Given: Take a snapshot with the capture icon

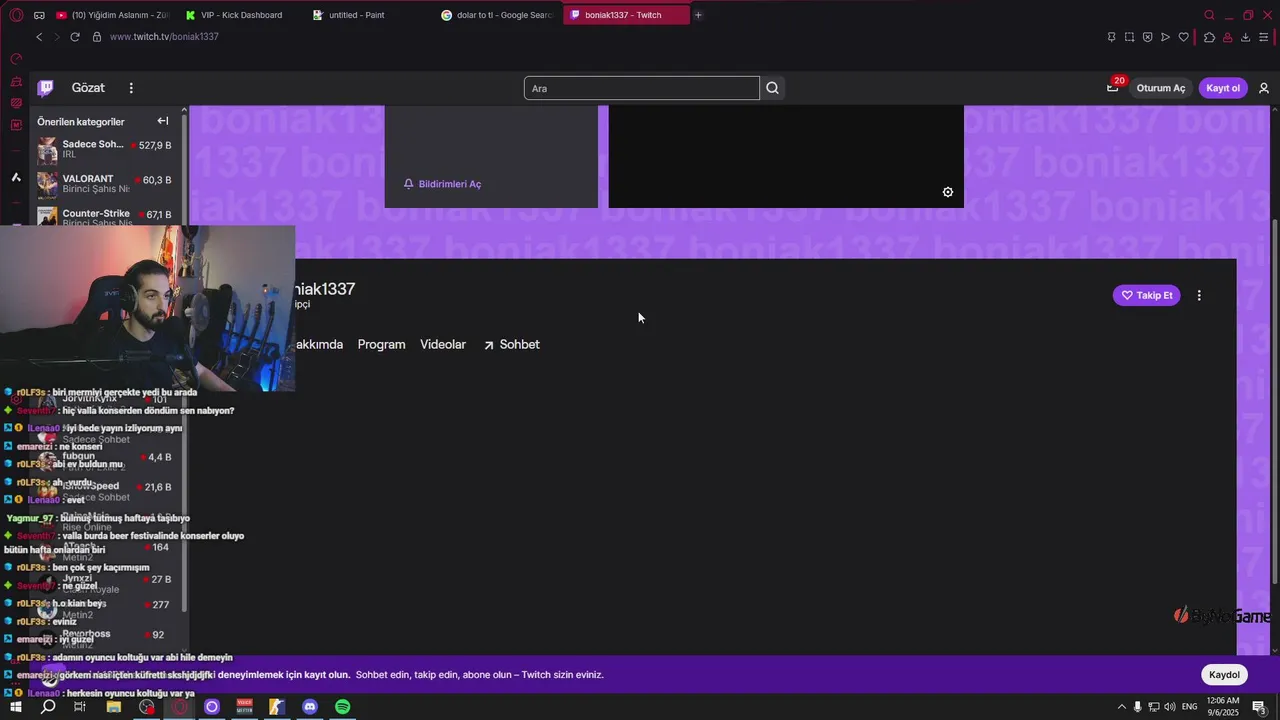Looking at the screenshot, I should click(1129, 37).
